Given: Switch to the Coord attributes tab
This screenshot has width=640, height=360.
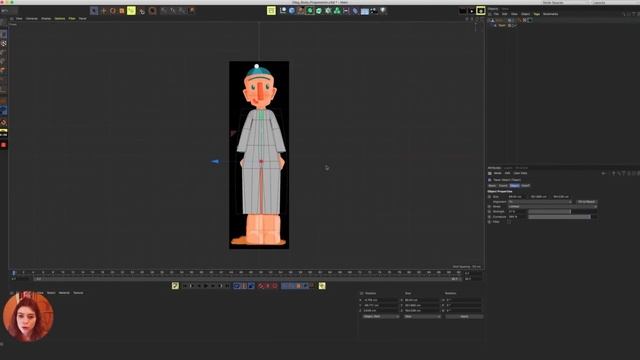Looking at the screenshot, I should (x=503, y=186).
